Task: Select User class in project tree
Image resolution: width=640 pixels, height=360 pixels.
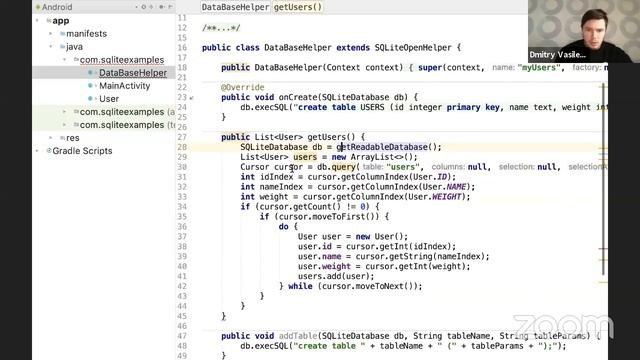Action: pos(109,99)
